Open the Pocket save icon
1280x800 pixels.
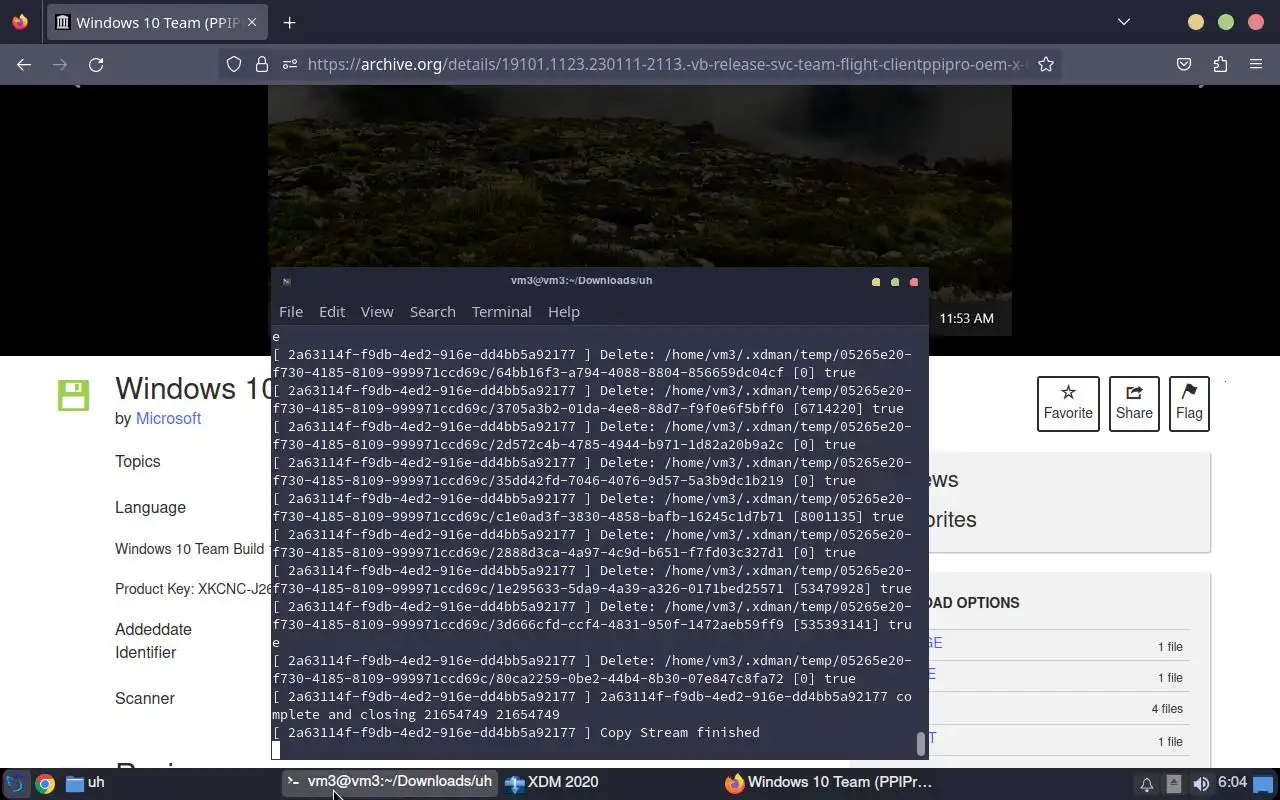(x=1184, y=64)
